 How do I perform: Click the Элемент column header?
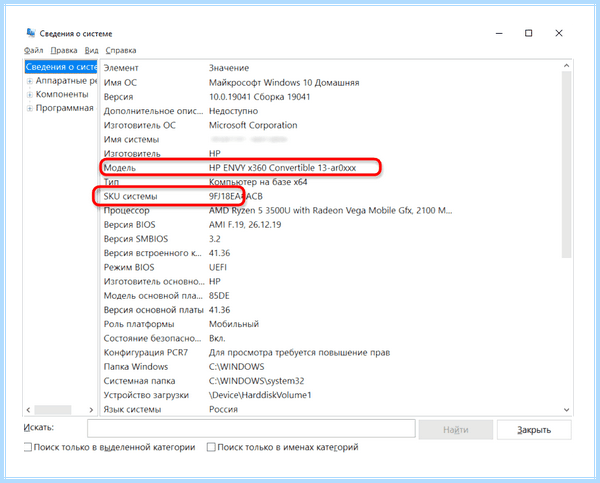click(121, 68)
